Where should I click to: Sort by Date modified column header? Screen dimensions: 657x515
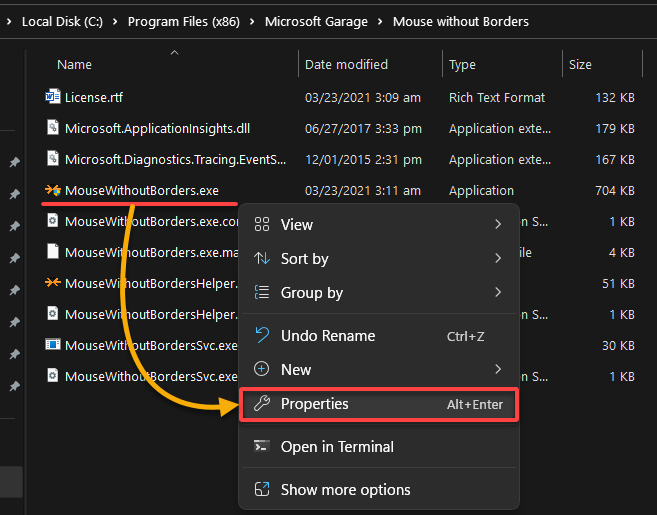click(346, 65)
